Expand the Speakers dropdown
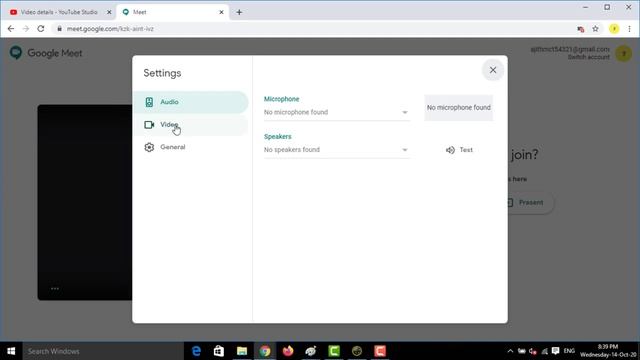640x360 pixels. tap(336, 150)
